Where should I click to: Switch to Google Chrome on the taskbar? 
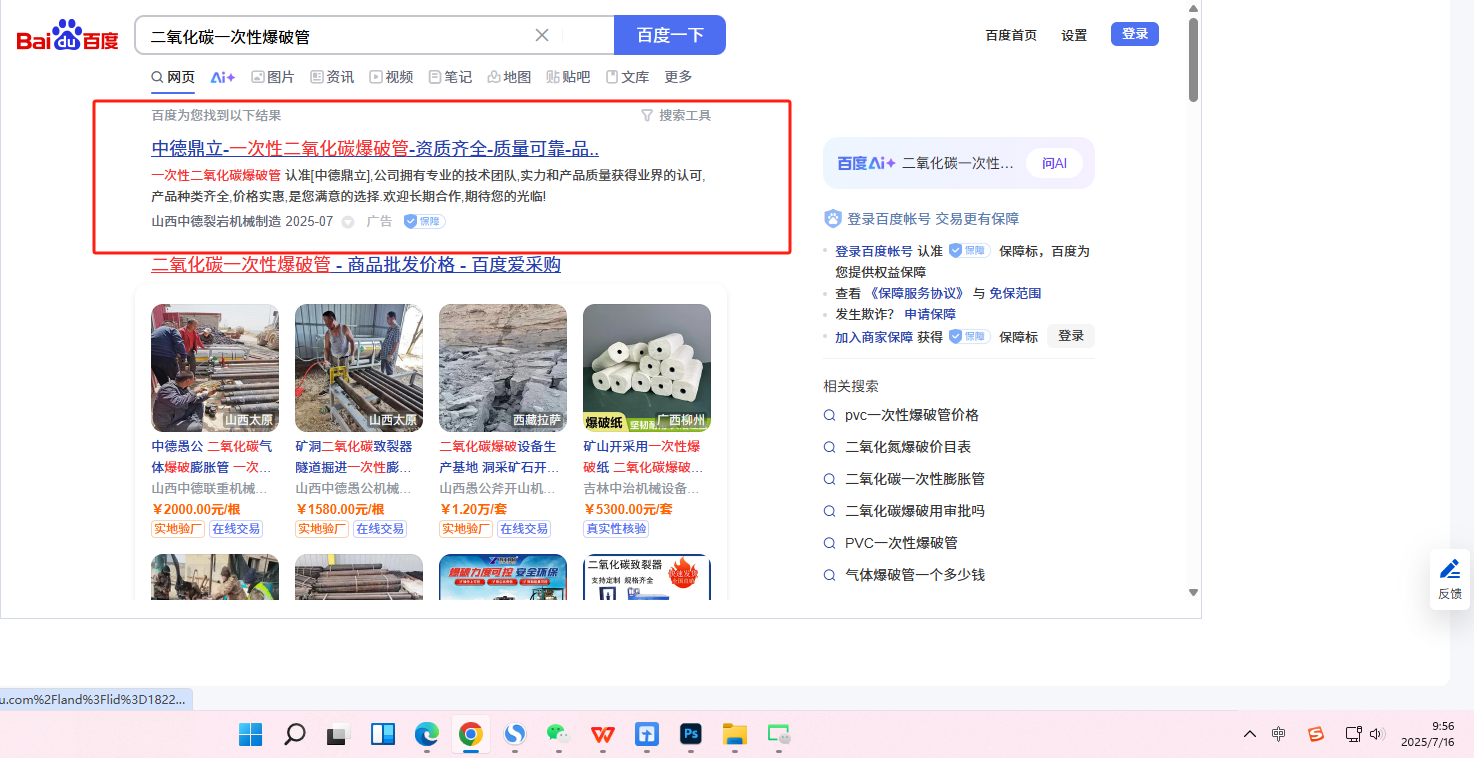click(x=470, y=735)
